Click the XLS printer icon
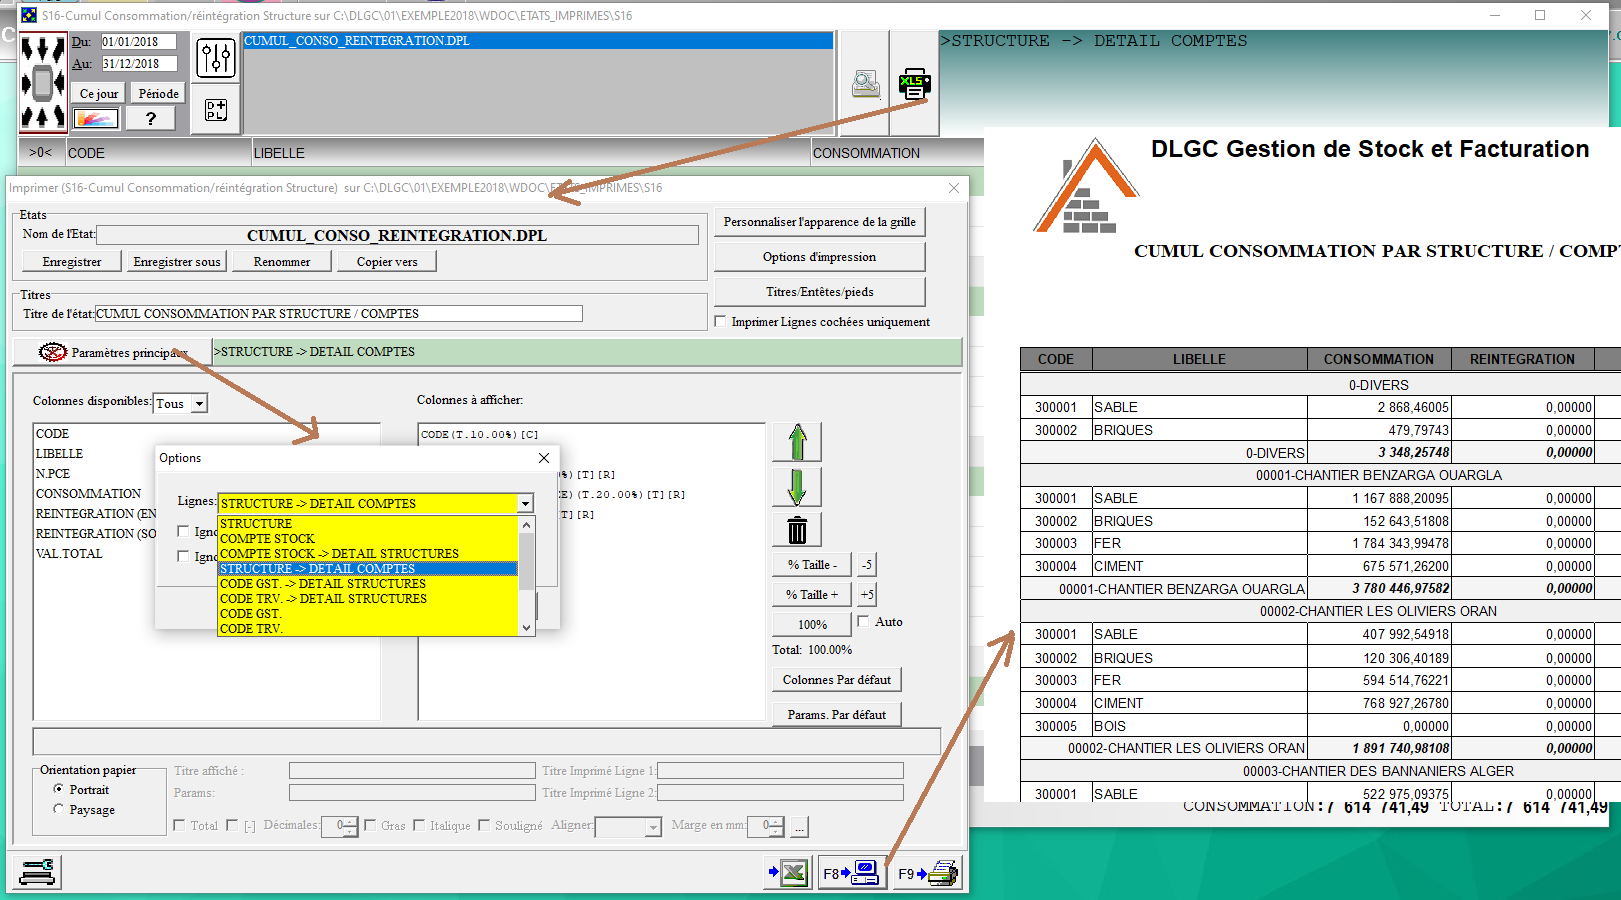The height and width of the screenshot is (900, 1621). click(x=914, y=85)
